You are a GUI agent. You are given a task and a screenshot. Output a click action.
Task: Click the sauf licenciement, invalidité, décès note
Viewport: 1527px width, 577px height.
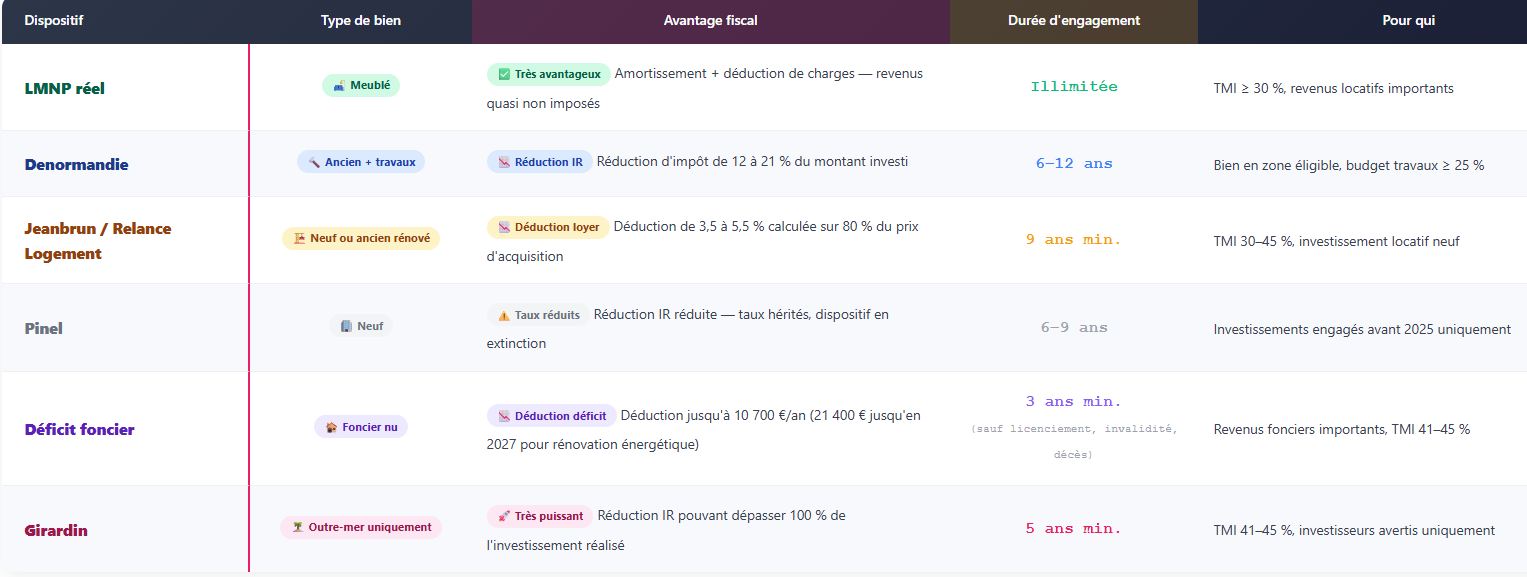pos(1074,442)
